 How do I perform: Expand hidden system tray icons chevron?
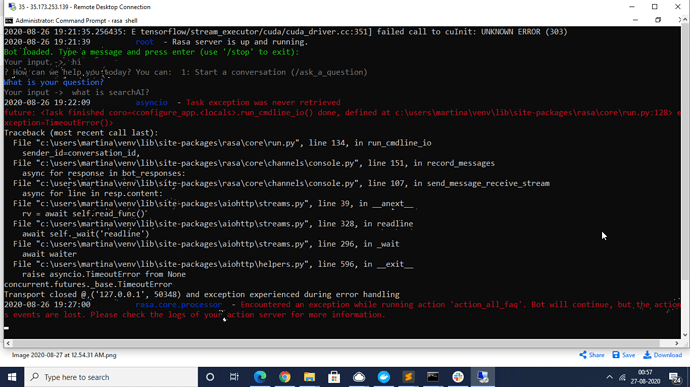pos(609,377)
